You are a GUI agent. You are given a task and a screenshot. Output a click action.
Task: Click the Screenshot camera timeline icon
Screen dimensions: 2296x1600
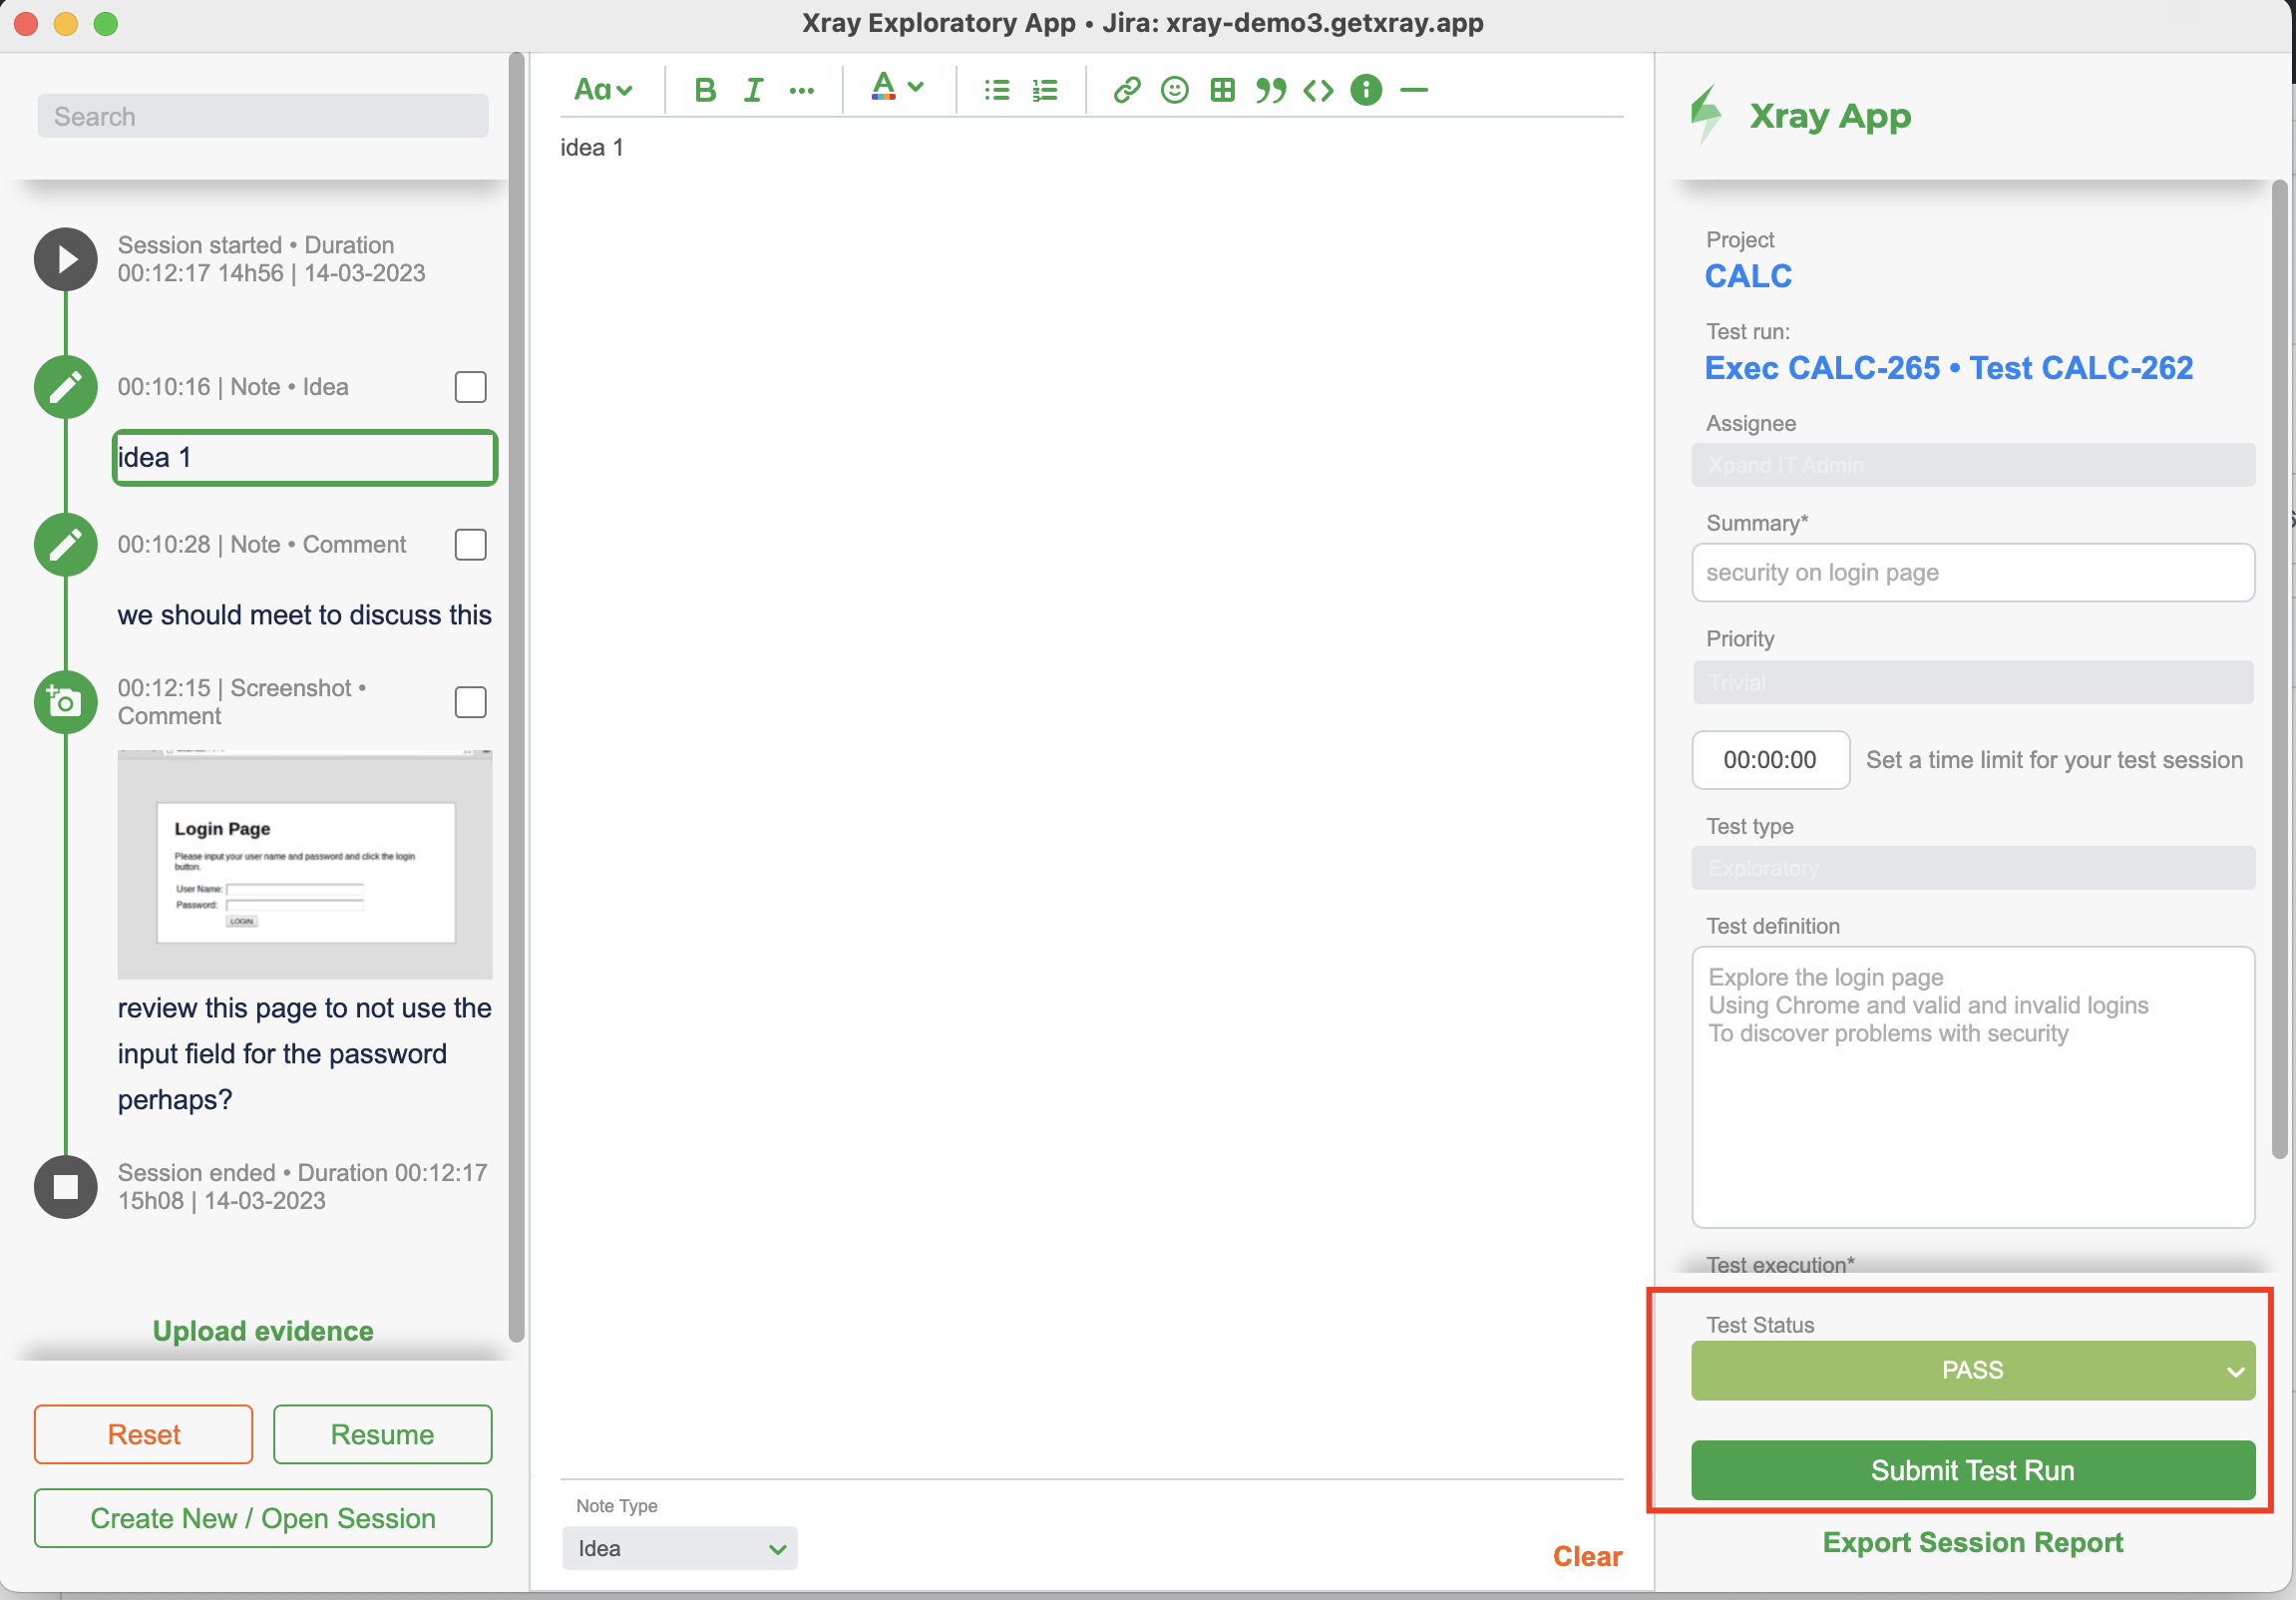[66, 702]
